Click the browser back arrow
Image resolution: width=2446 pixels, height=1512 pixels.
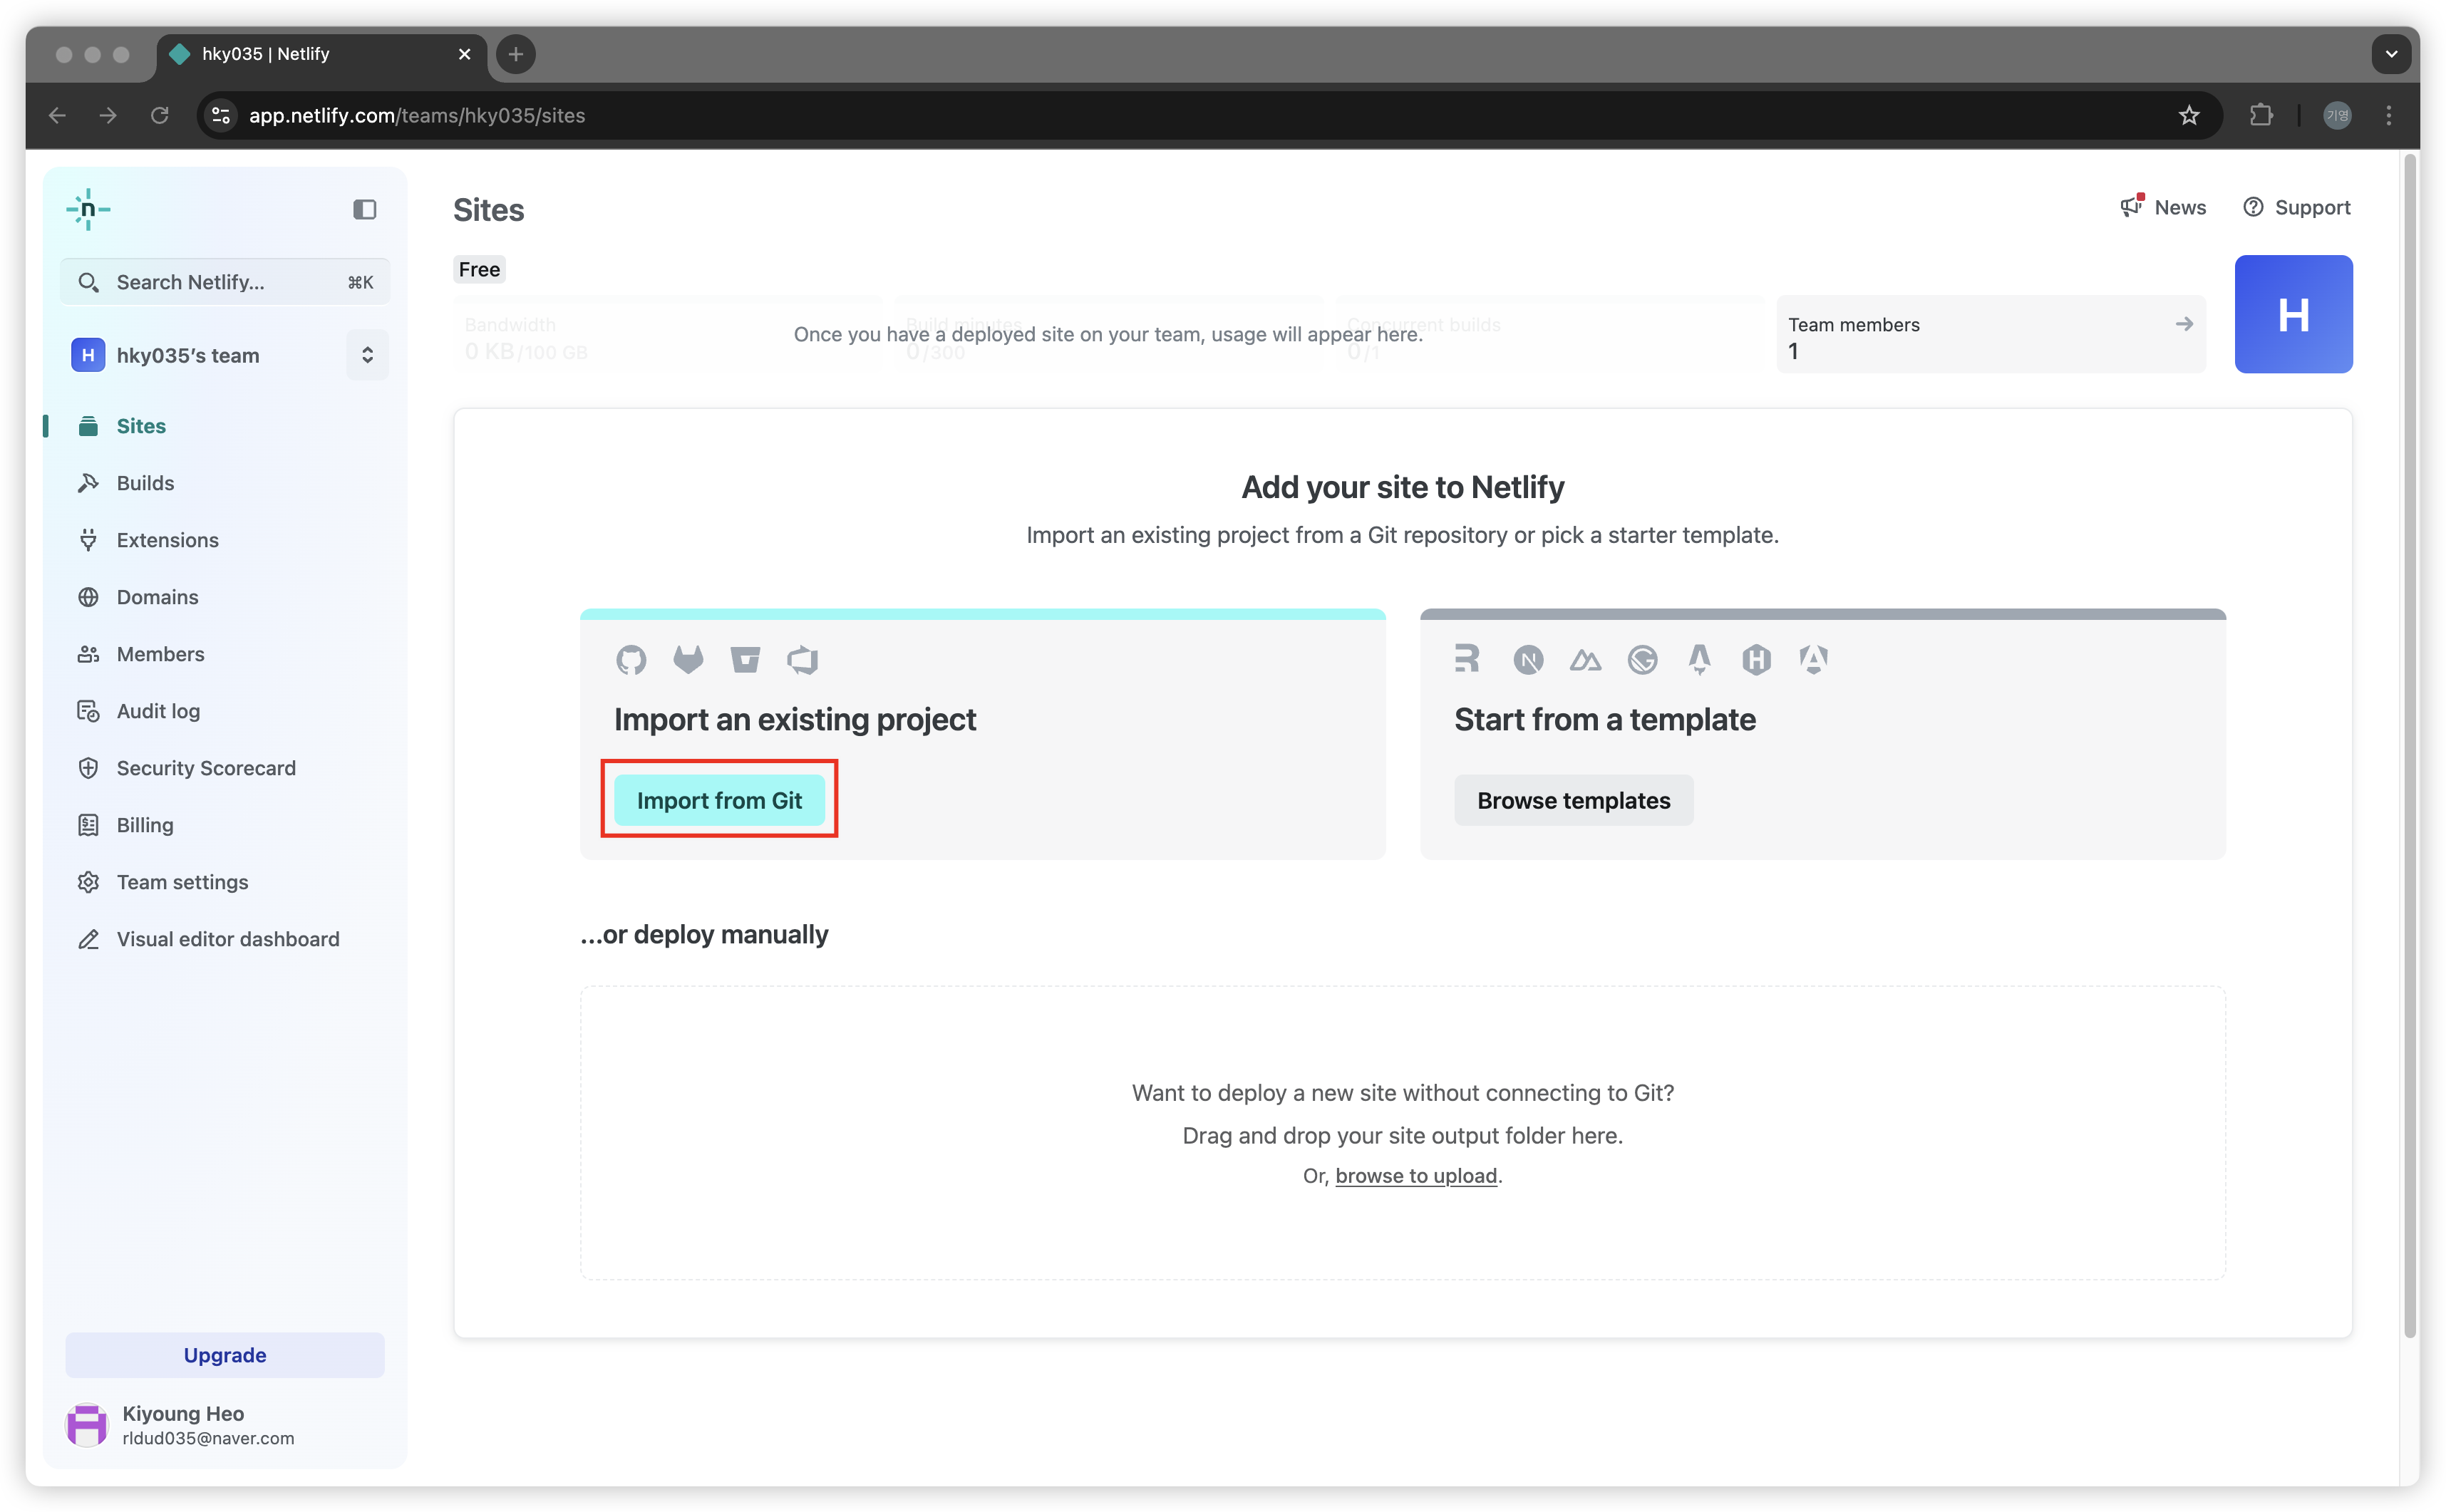click(x=57, y=115)
